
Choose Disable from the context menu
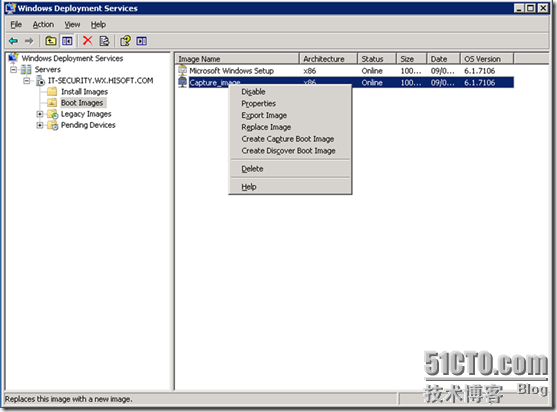(x=290, y=92)
